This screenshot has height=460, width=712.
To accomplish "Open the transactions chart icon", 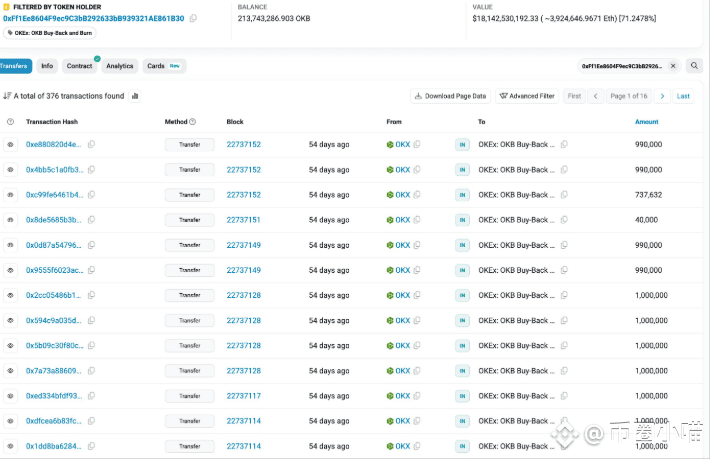I will (x=135, y=96).
